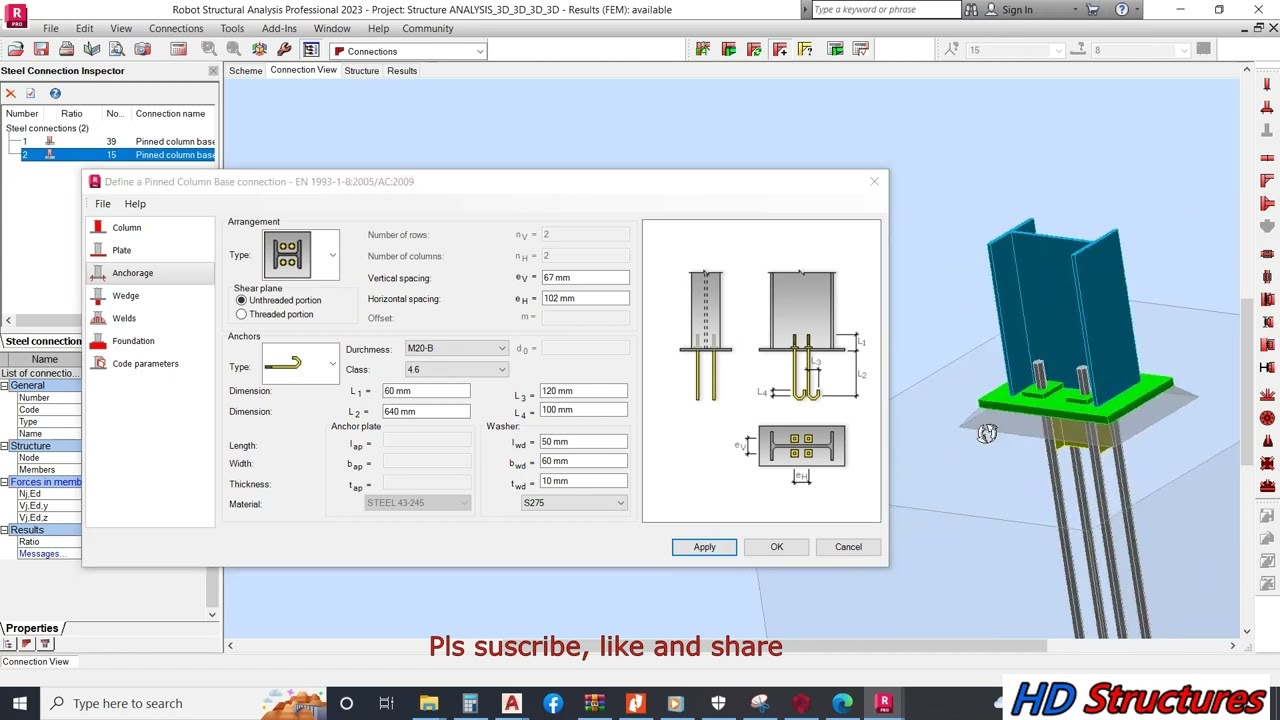1280x720 pixels.
Task: Open the Column section in the dialog sidebar
Action: coord(150,227)
